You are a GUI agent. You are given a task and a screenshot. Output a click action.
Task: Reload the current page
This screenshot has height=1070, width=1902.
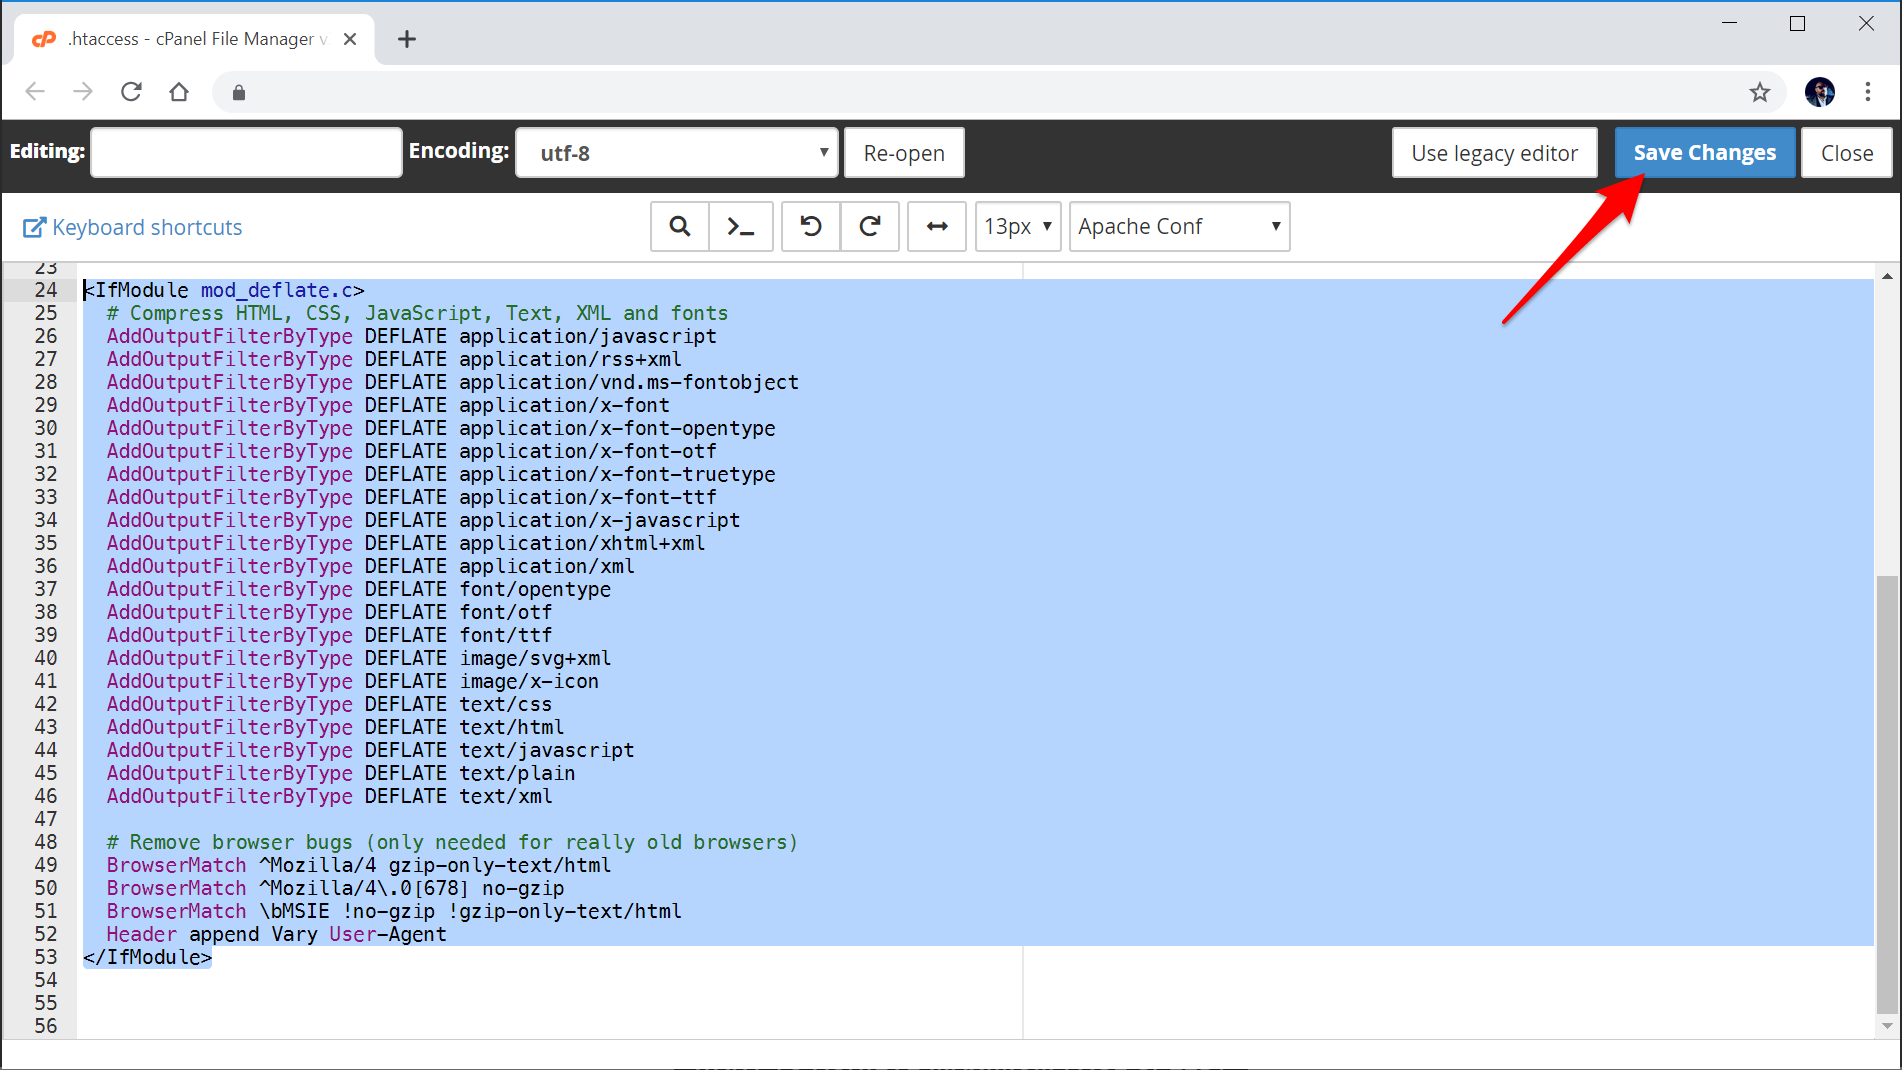click(131, 92)
